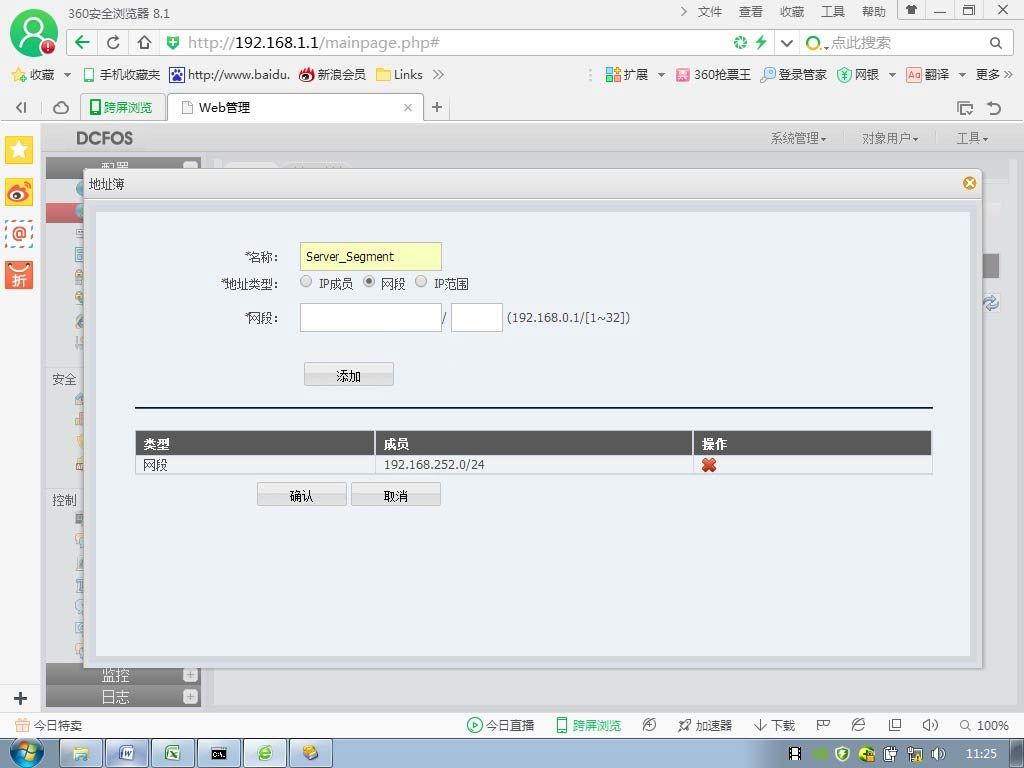Click 今日直播 in status bar
This screenshot has height=768, width=1024.
point(501,725)
